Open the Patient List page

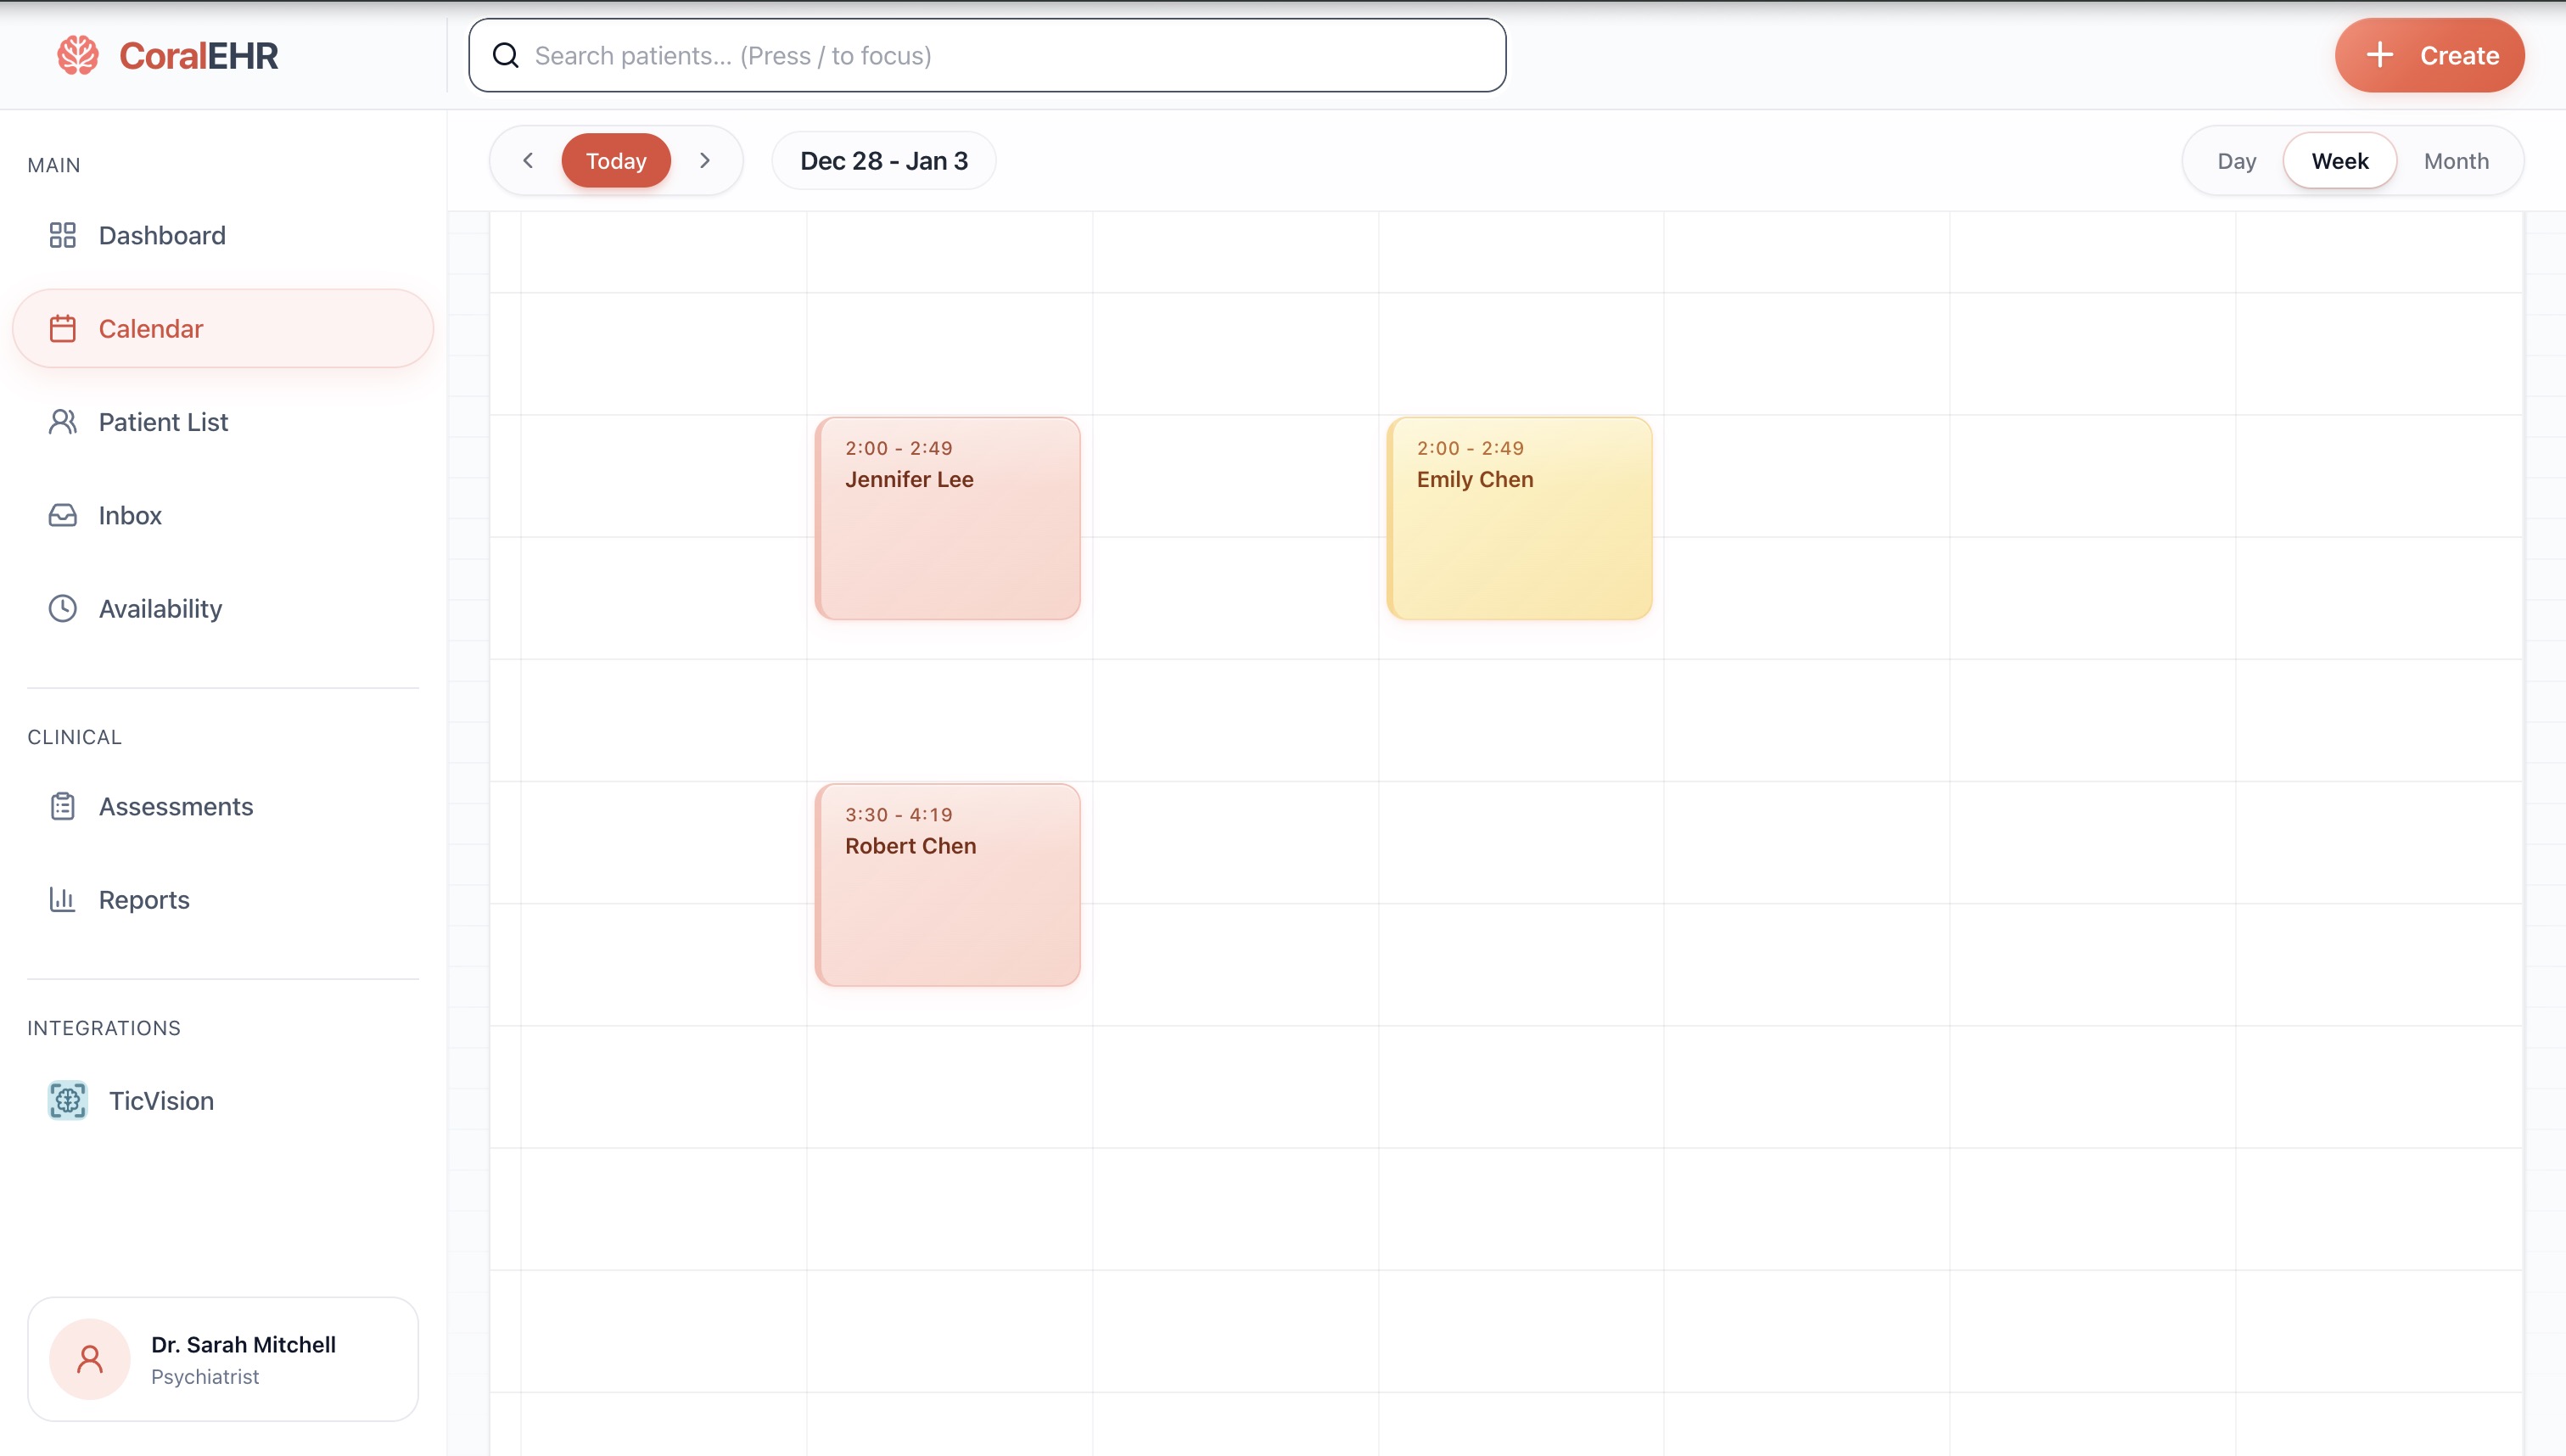[223, 422]
